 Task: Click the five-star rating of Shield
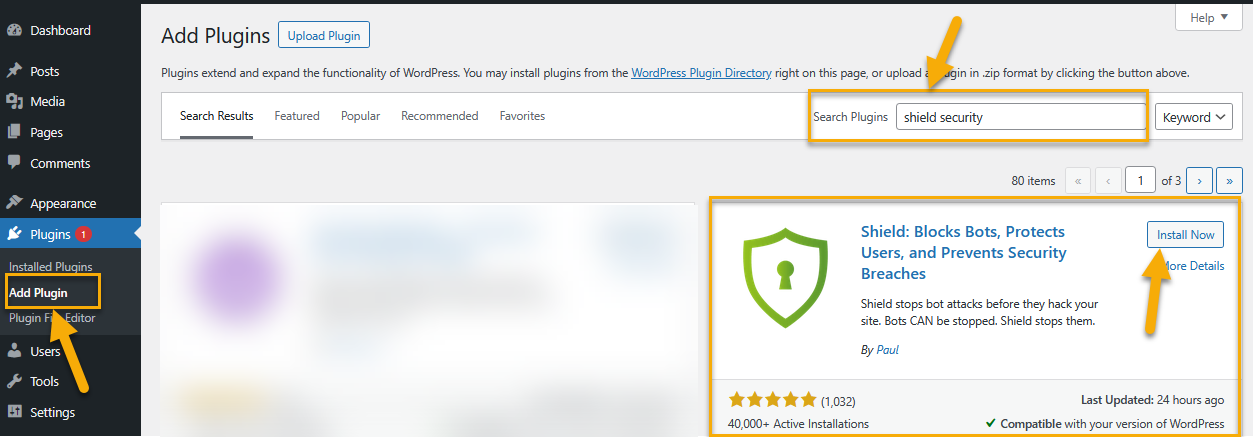coord(773,400)
